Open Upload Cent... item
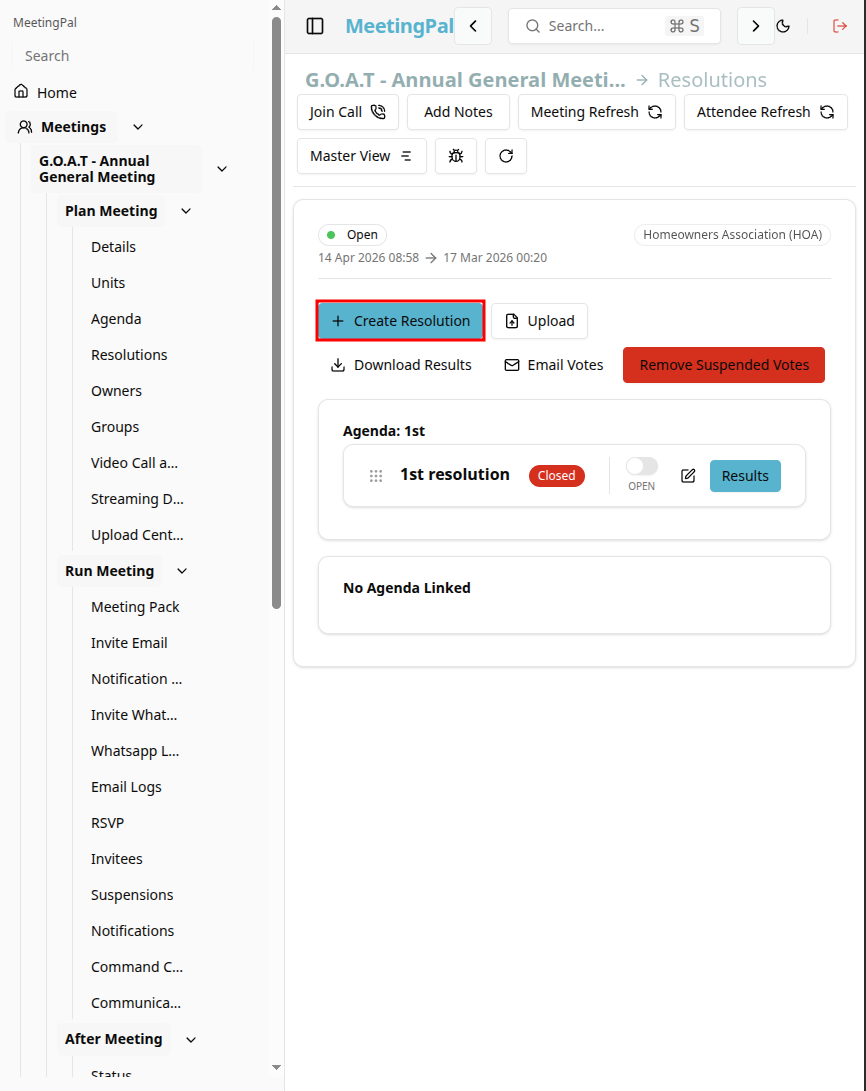 coord(137,535)
